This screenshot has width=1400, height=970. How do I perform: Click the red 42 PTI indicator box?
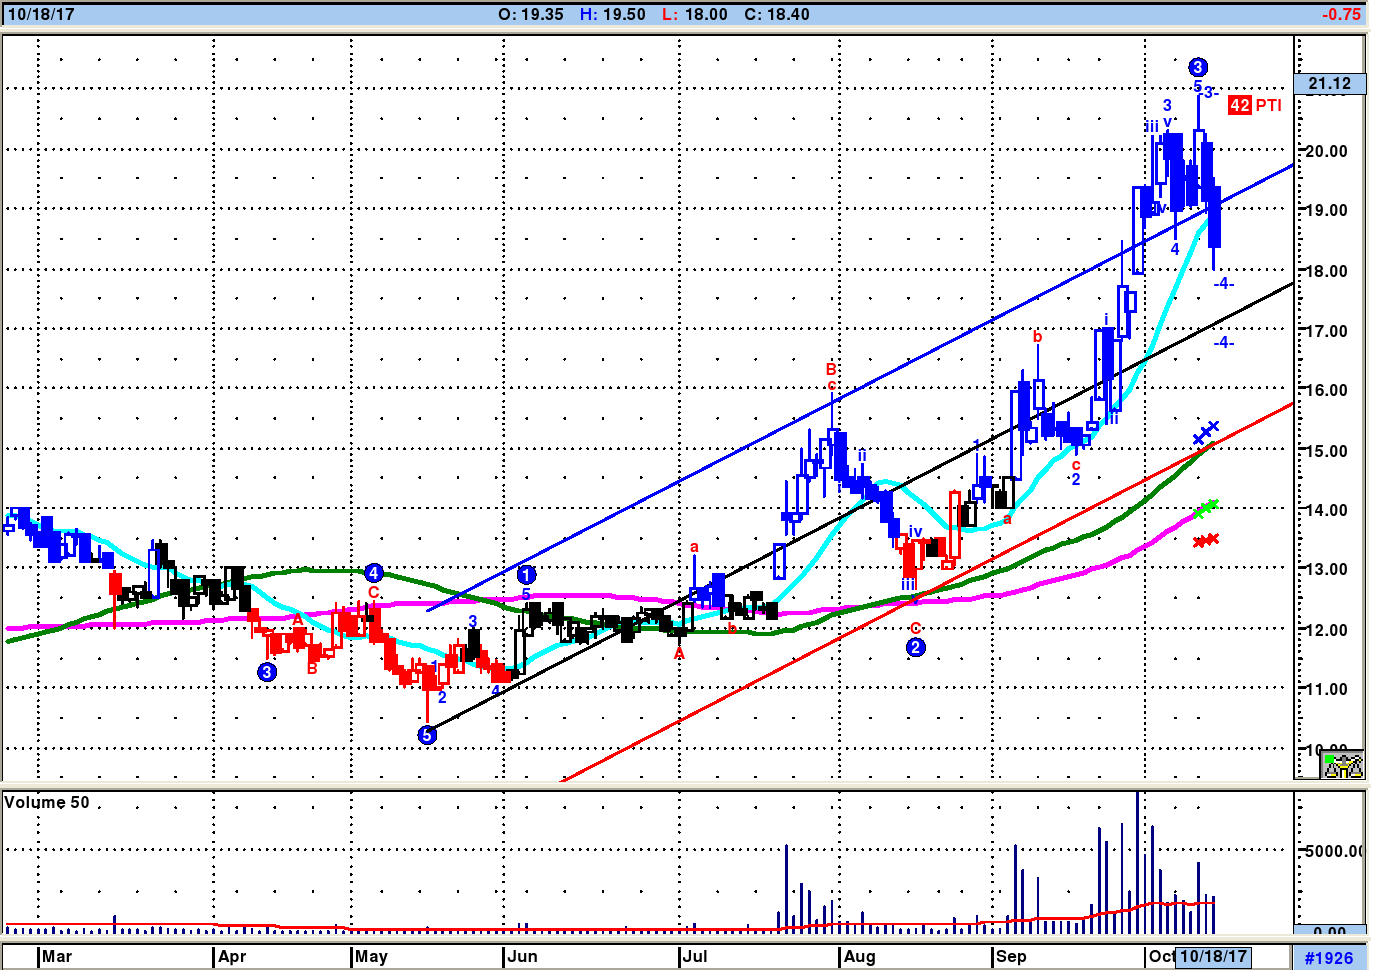tap(1240, 105)
